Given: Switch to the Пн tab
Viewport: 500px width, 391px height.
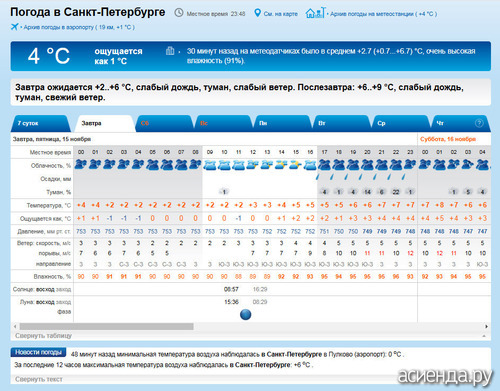Looking at the screenshot, I should [282, 123].
